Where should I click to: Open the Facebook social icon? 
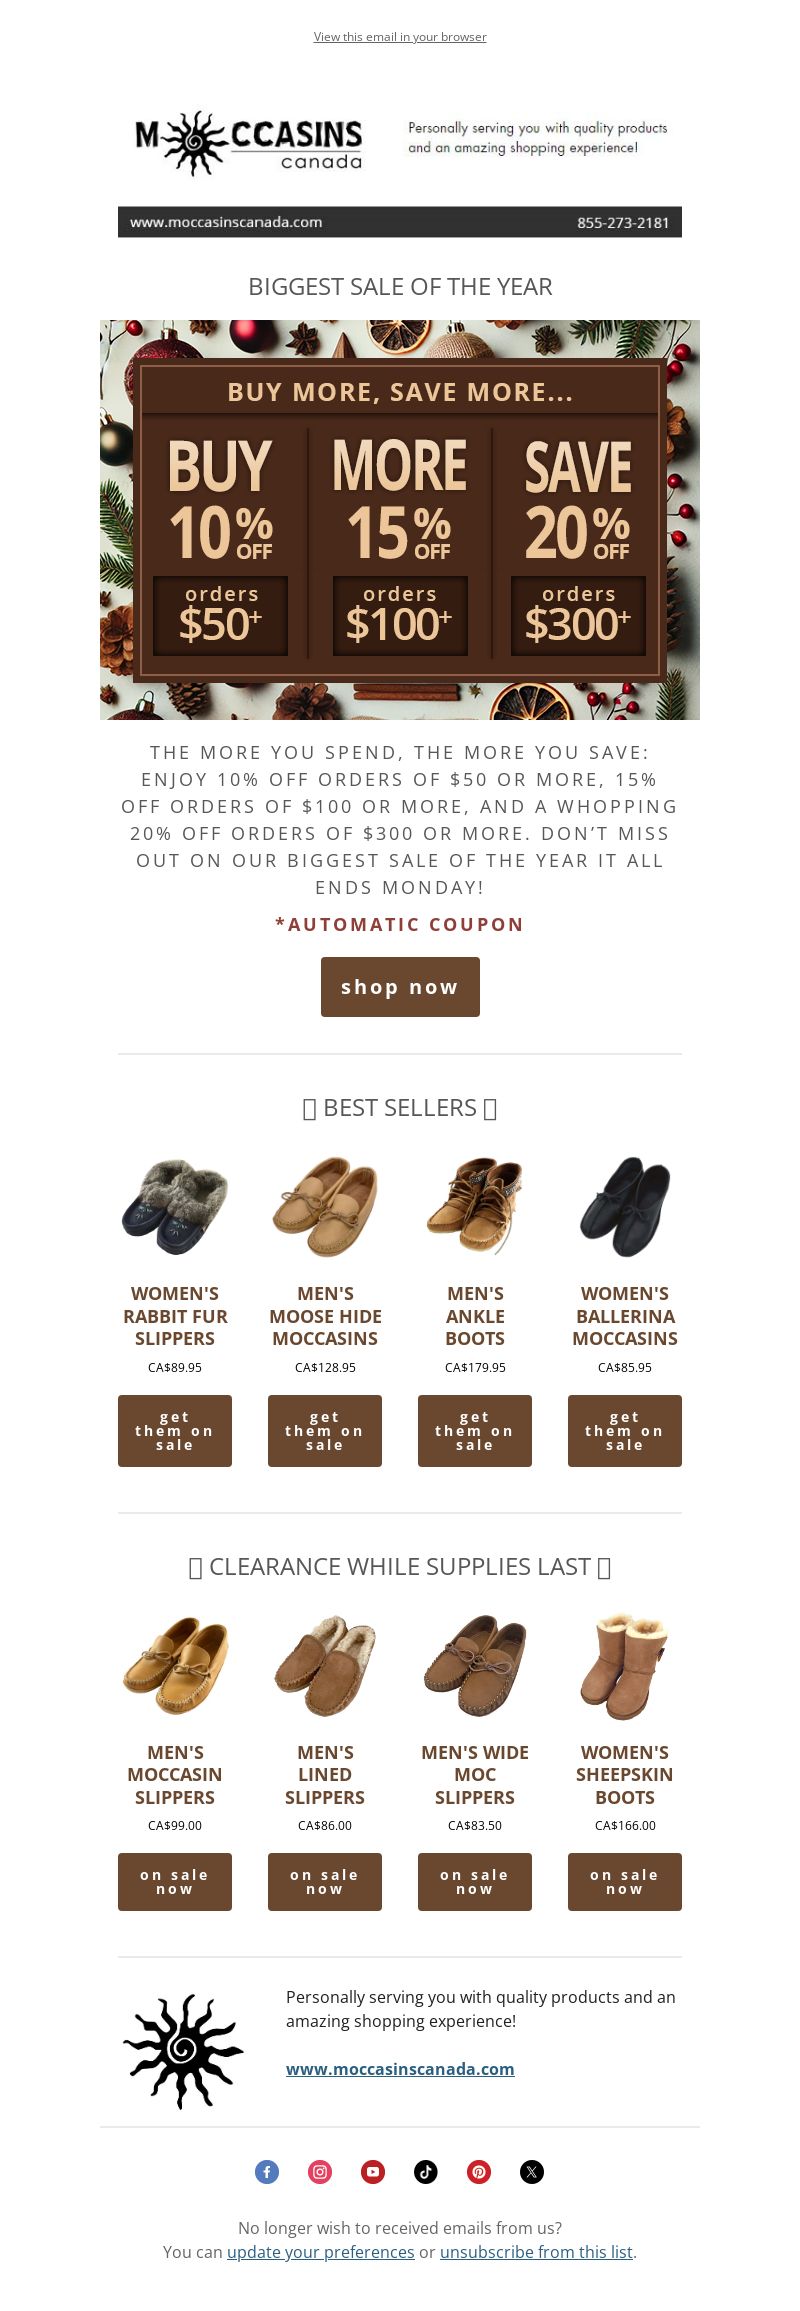point(267,2171)
